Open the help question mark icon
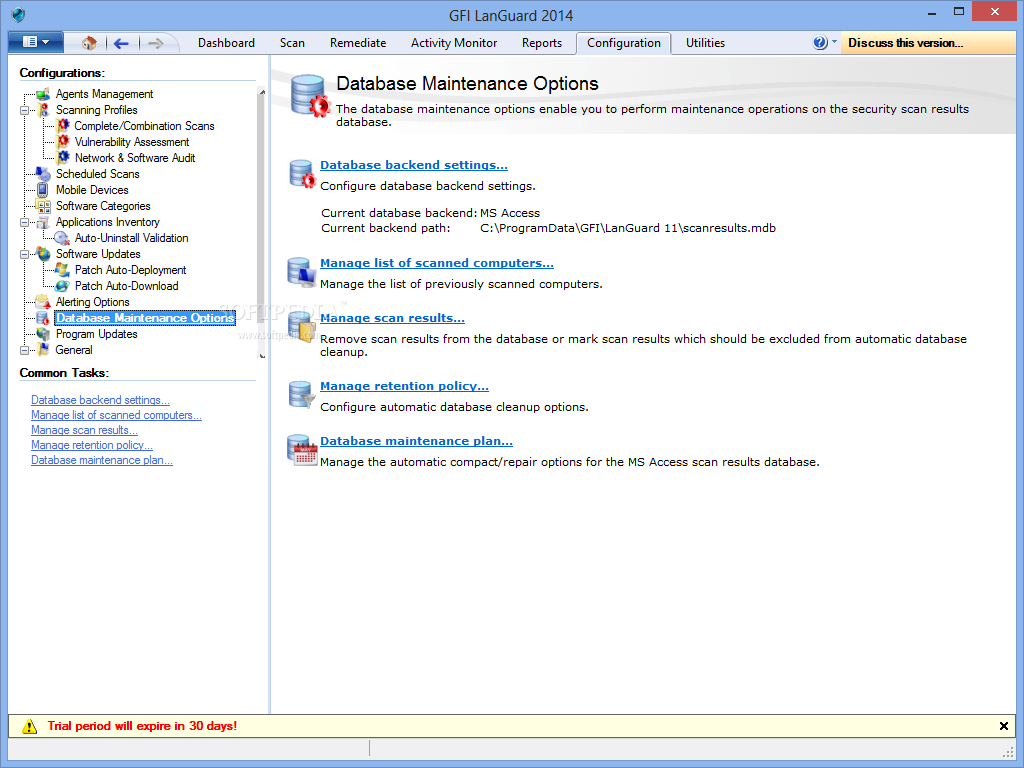Image resolution: width=1024 pixels, height=768 pixels. [x=820, y=42]
